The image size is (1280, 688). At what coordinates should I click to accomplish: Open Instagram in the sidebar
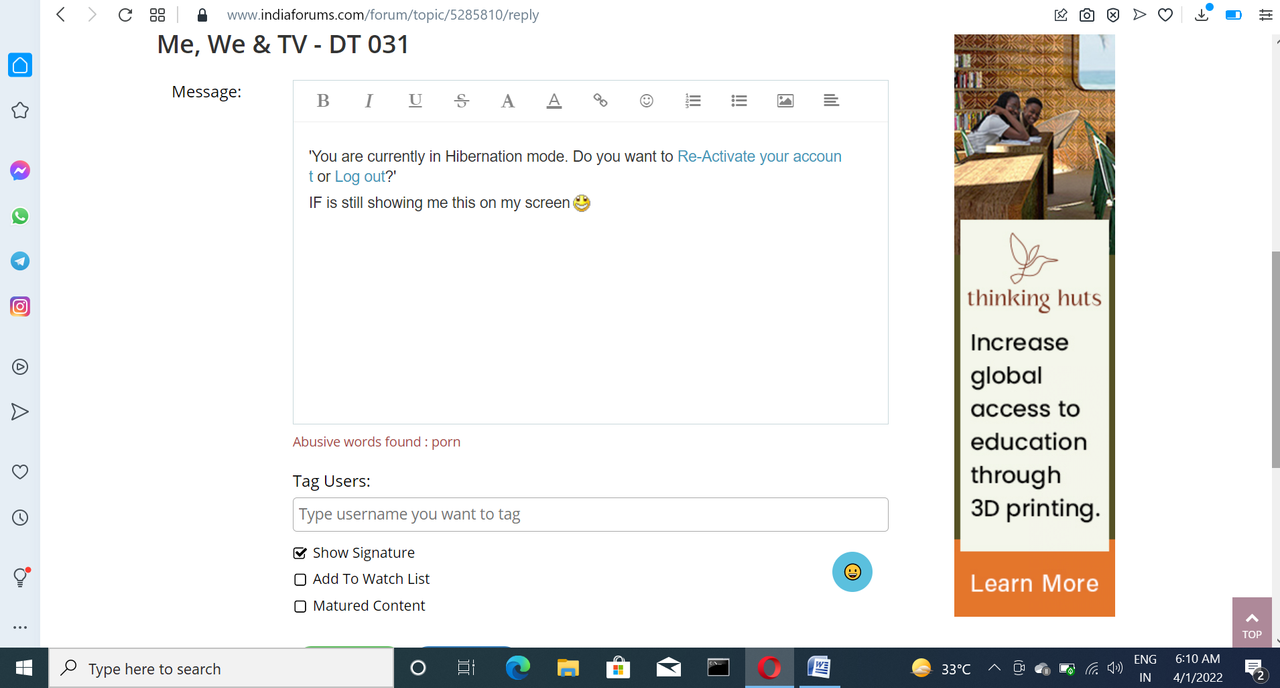20,307
